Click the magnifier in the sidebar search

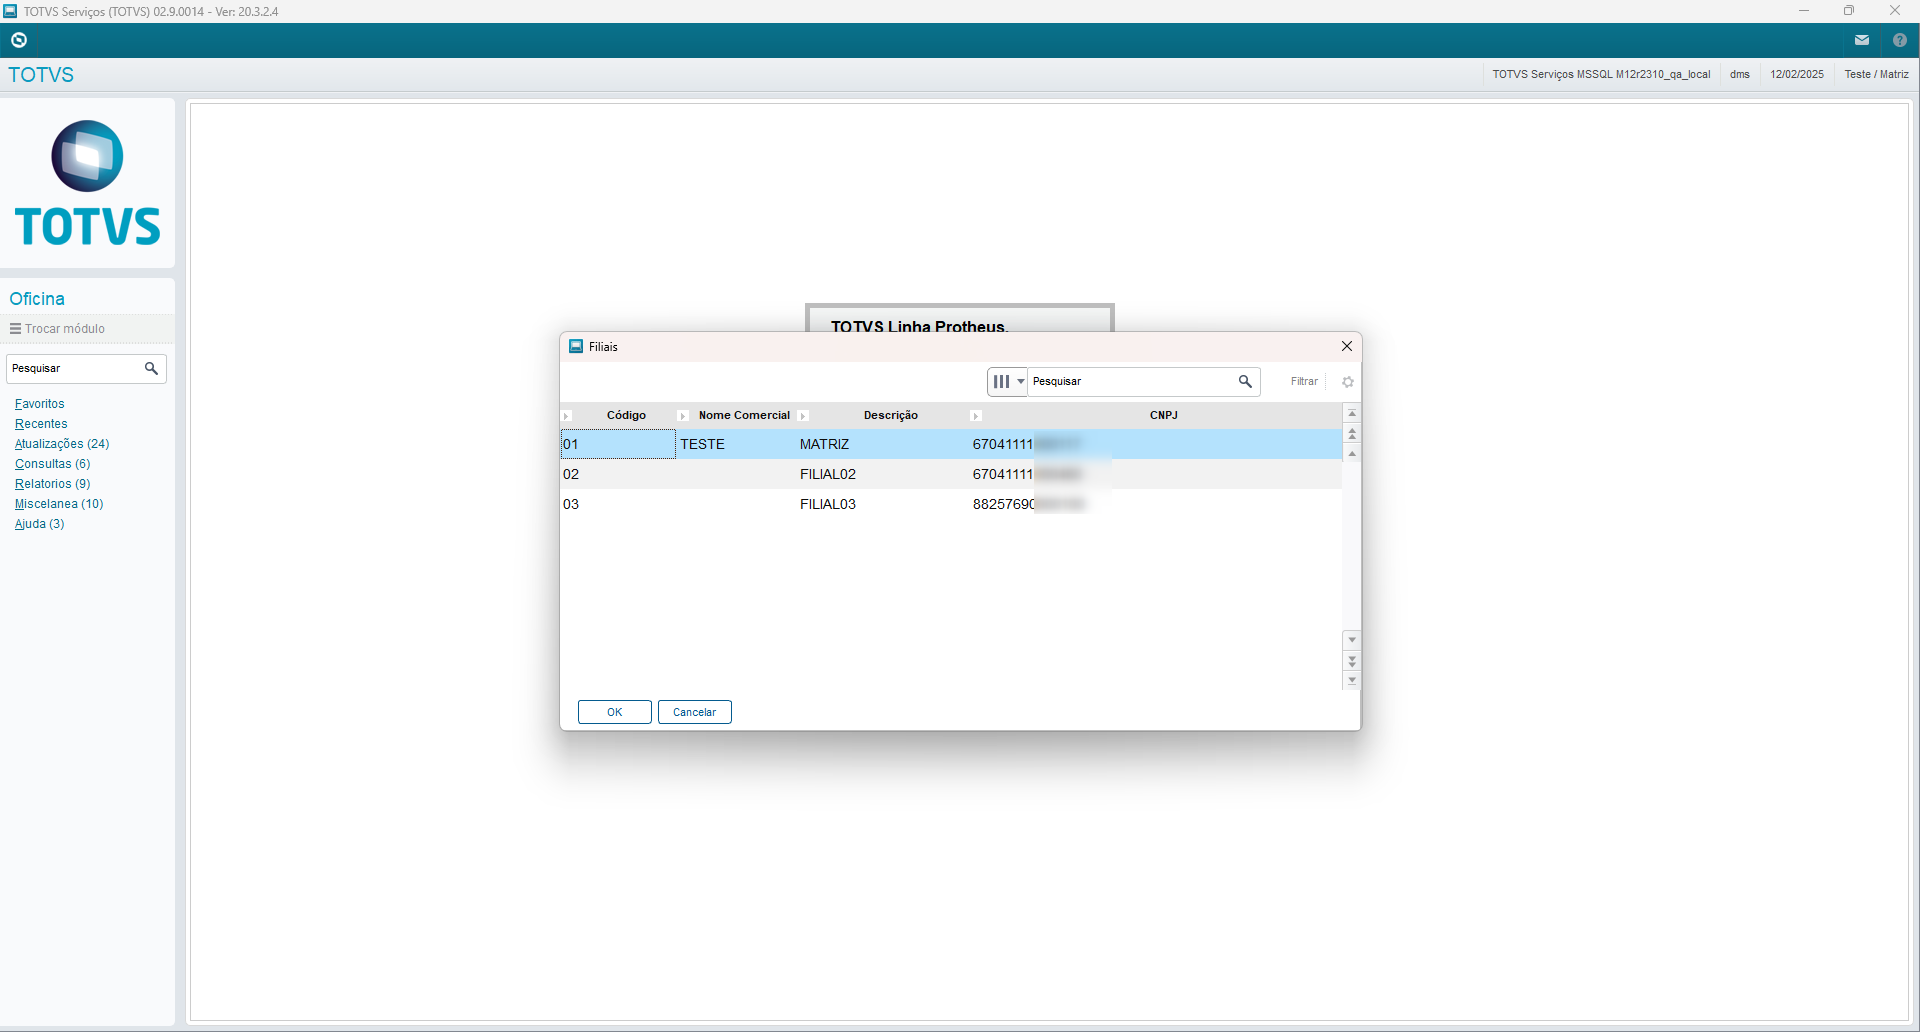pos(151,368)
